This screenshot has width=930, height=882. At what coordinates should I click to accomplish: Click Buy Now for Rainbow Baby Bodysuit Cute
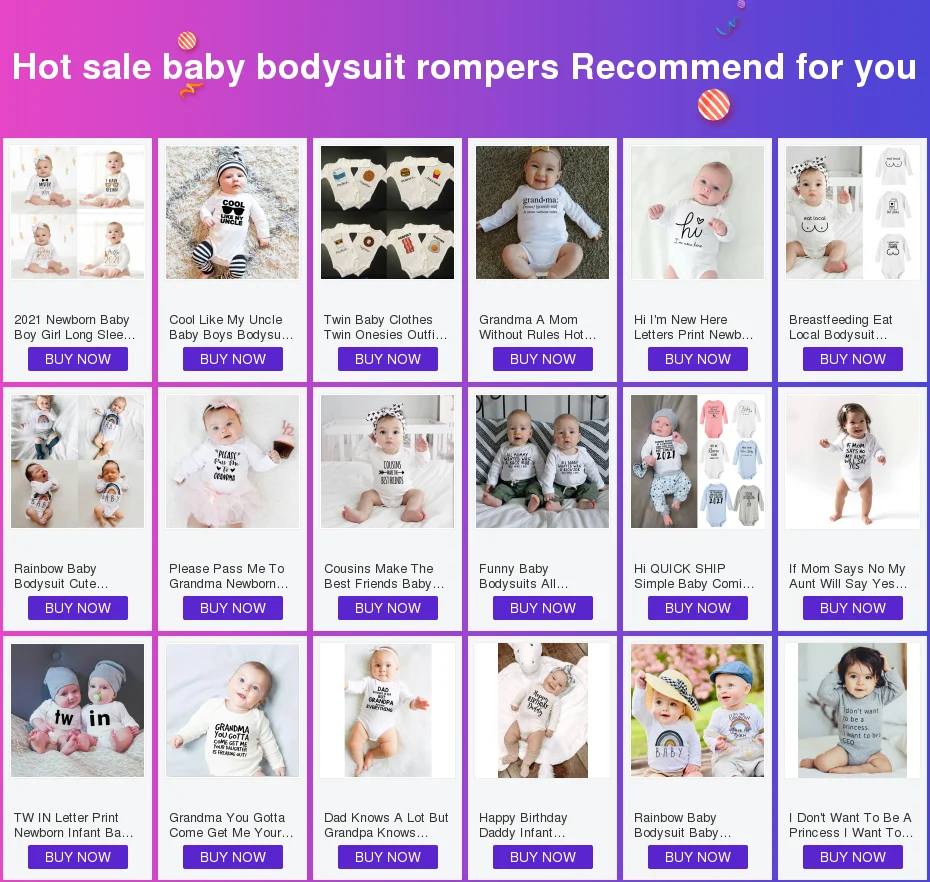pos(78,608)
